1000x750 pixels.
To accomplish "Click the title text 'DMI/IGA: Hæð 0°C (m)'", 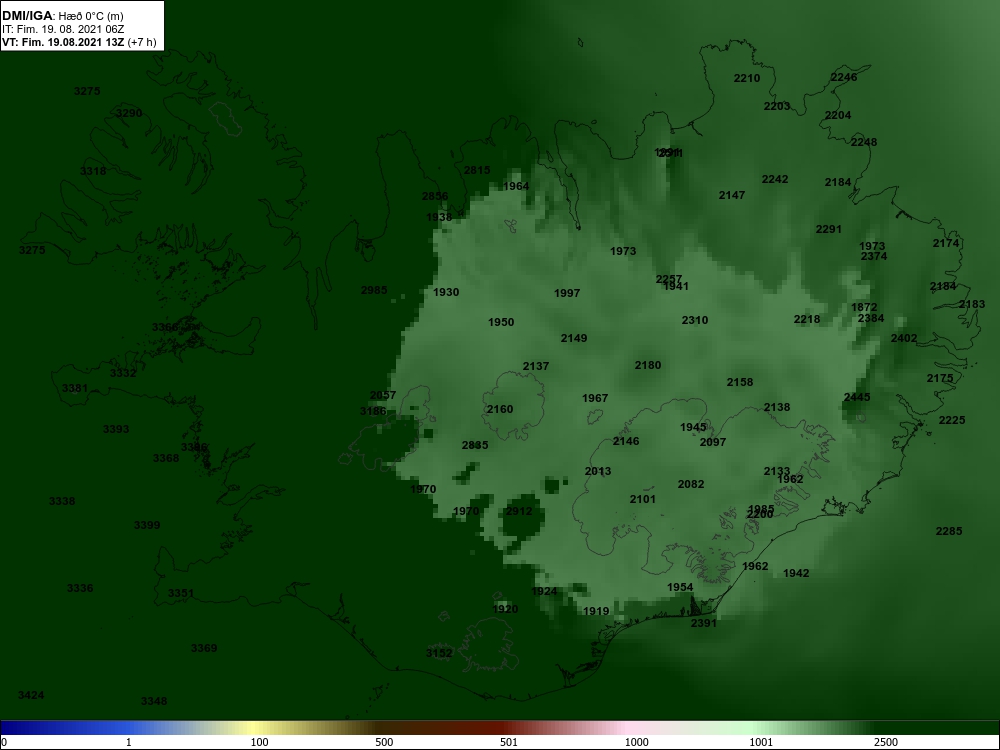I will (62, 16).
